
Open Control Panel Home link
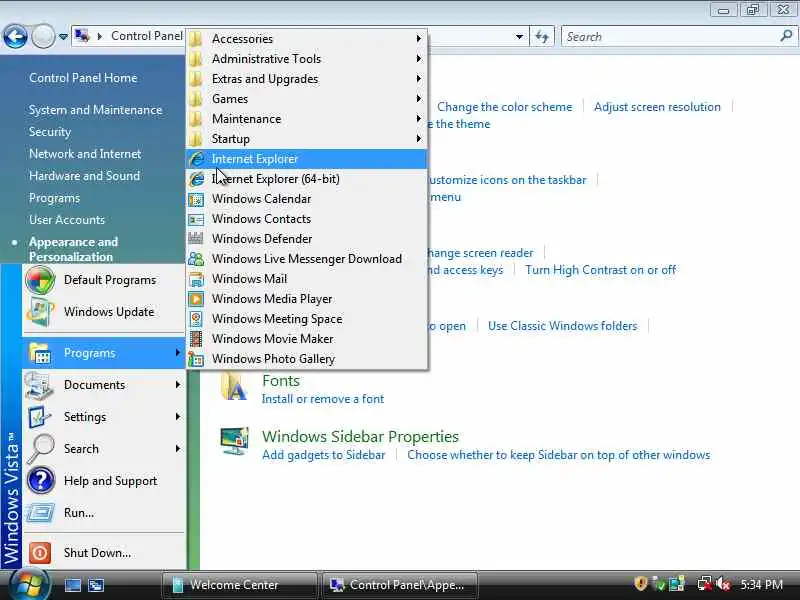[x=83, y=78]
